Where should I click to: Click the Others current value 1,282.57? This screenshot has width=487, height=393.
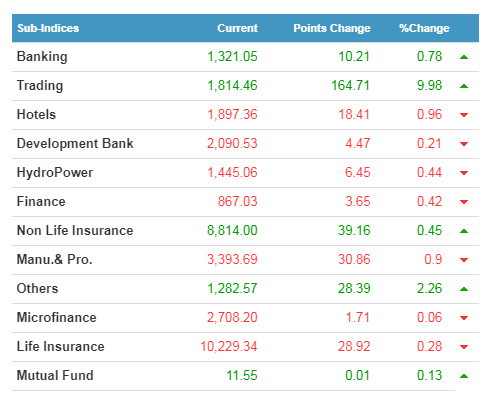coord(232,288)
